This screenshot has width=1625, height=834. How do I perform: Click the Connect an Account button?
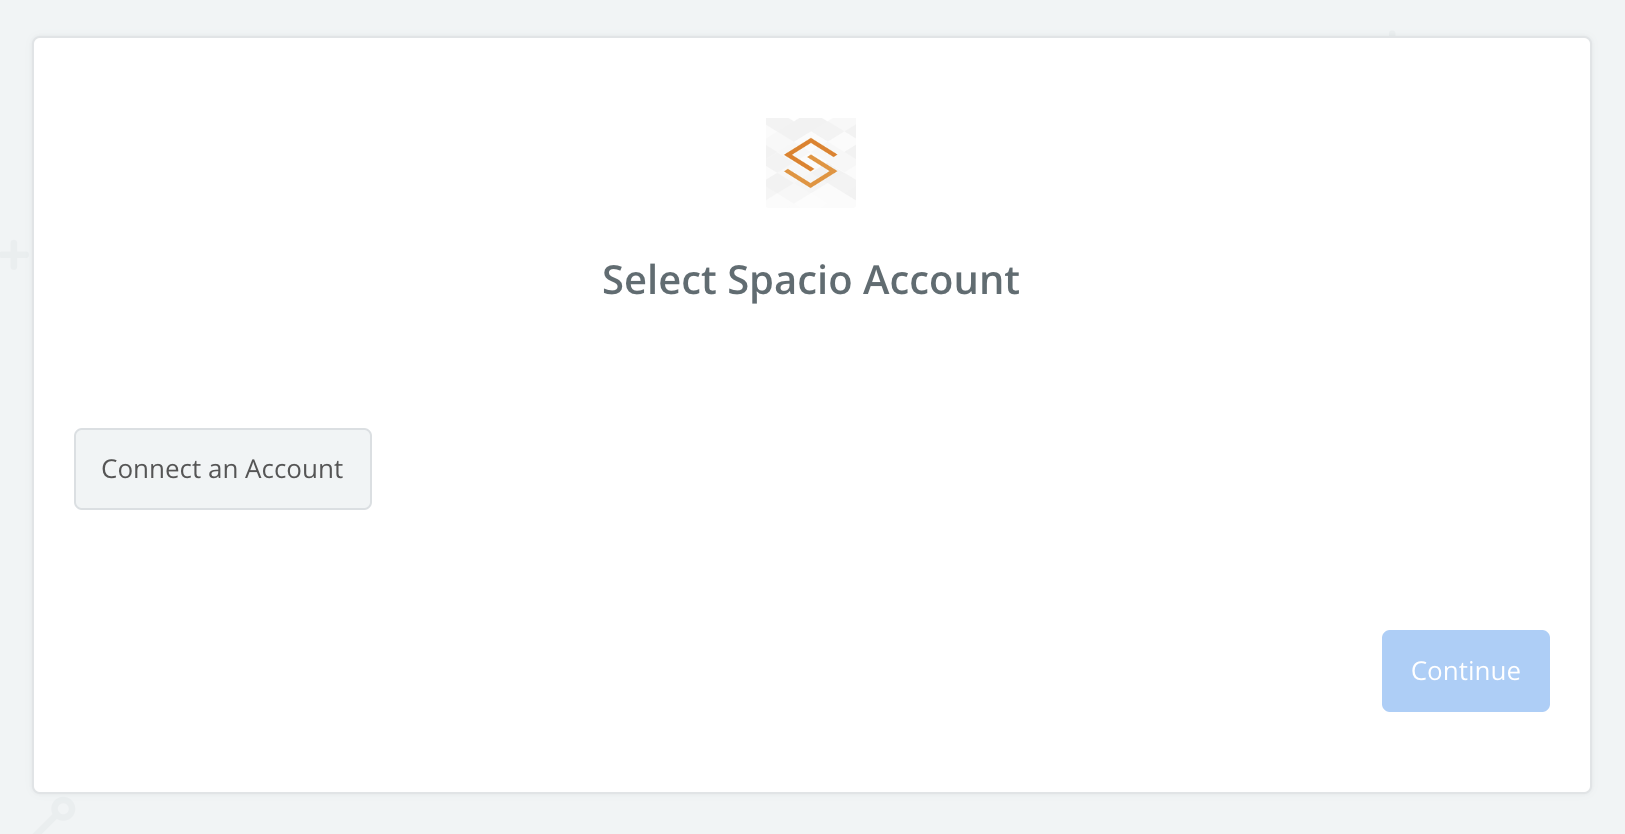click(x=223, y=469)
